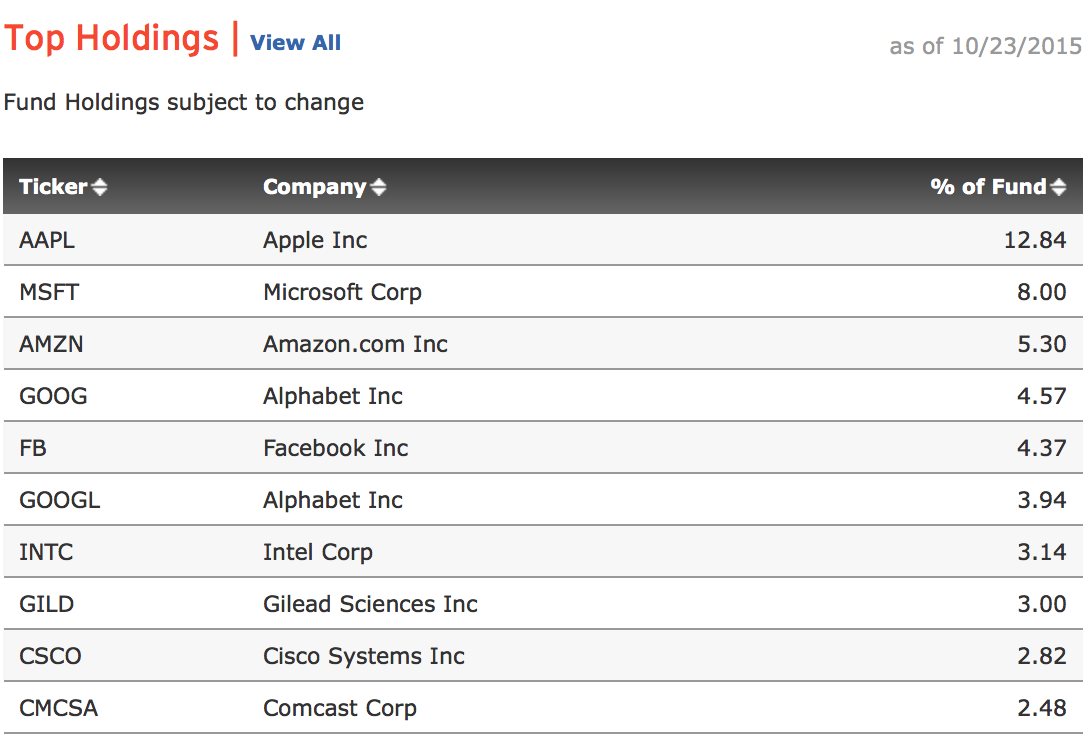
Task: Select the Facebook Inc row
Action: tap(335, 448)
